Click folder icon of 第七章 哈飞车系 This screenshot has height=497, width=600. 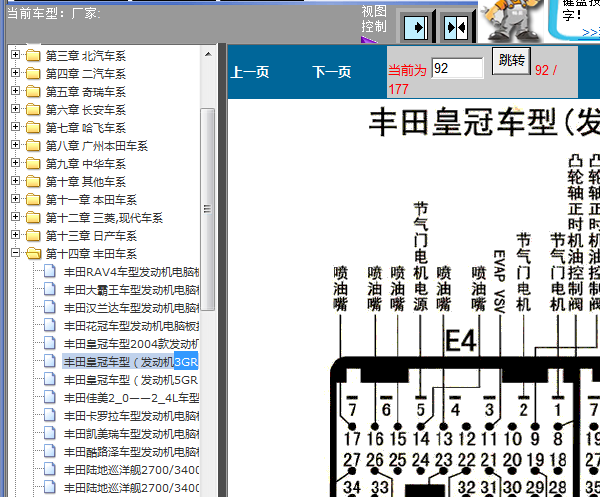click(33, 127)
